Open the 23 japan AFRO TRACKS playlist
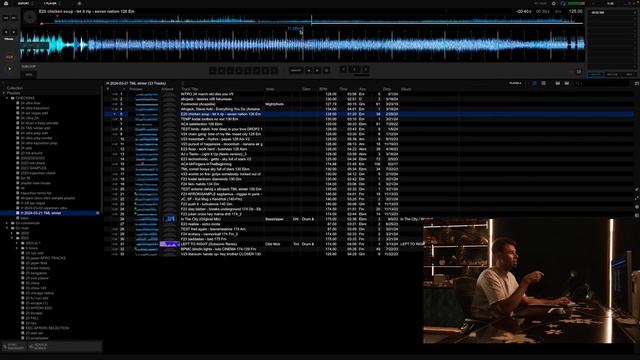Viewport: 640px width, 360px height. pos(46,258)
